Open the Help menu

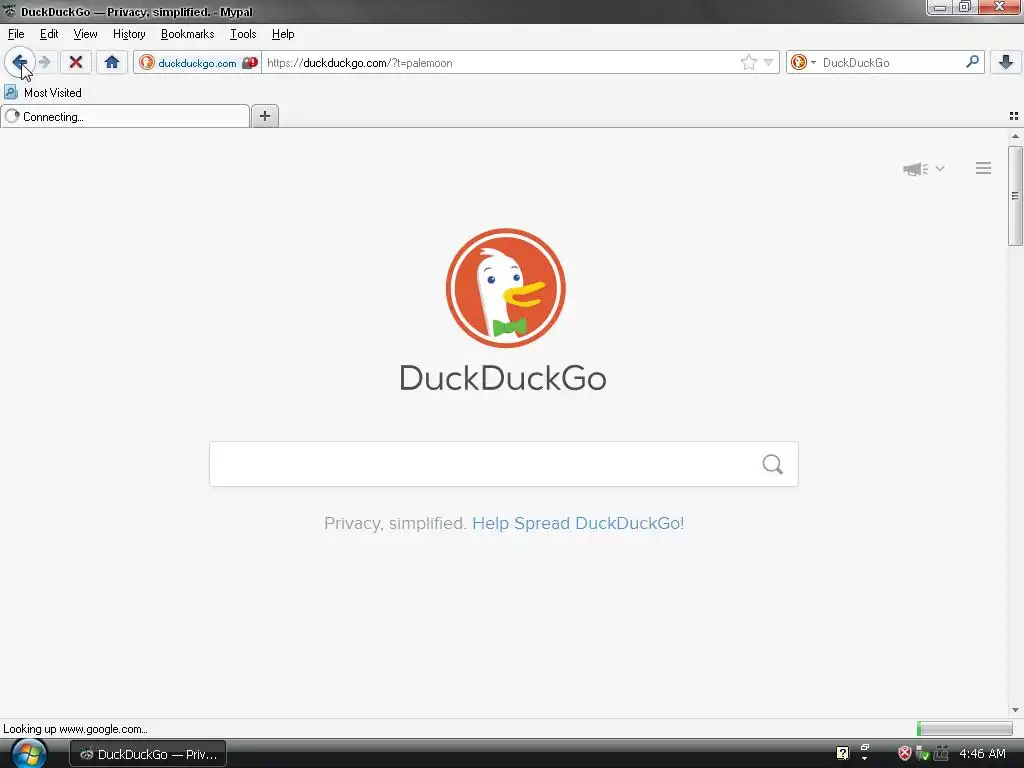tap(283, 34)
